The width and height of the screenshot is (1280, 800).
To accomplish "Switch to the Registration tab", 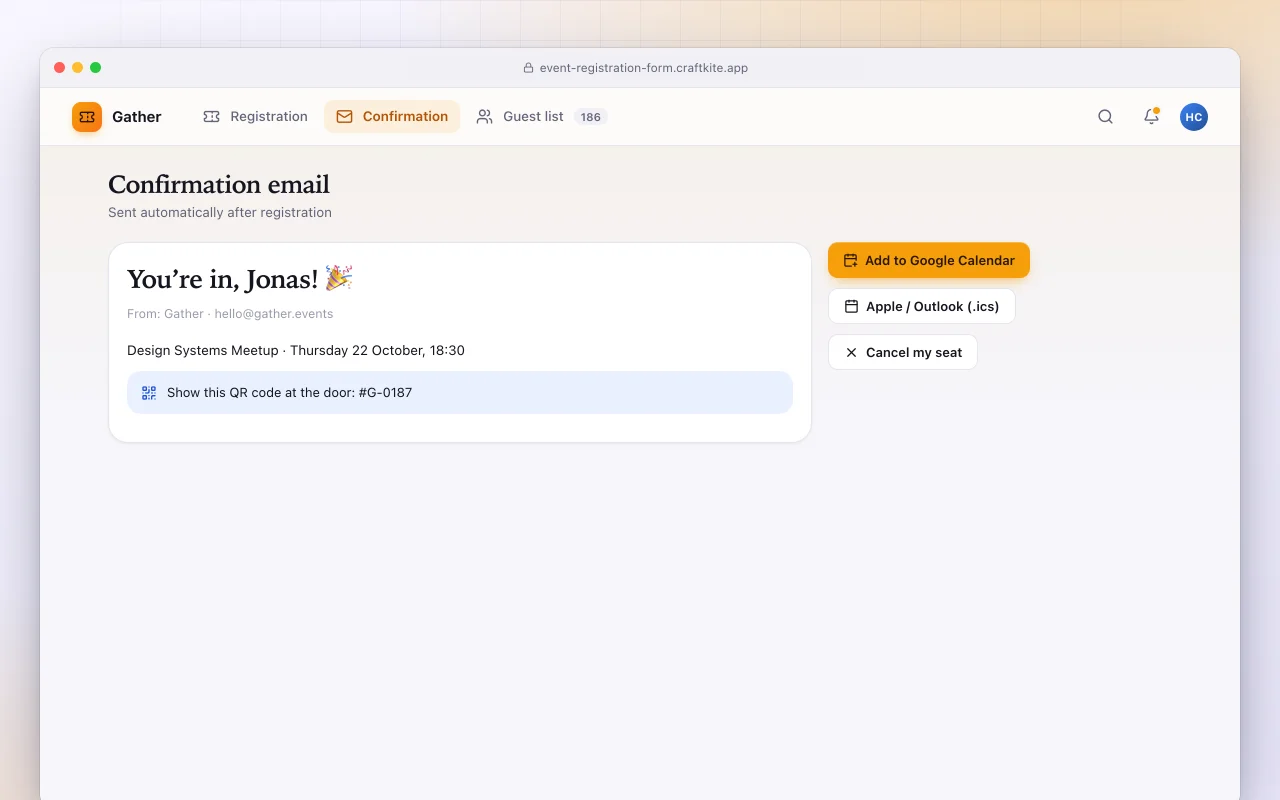I will (x=255, y=116).
